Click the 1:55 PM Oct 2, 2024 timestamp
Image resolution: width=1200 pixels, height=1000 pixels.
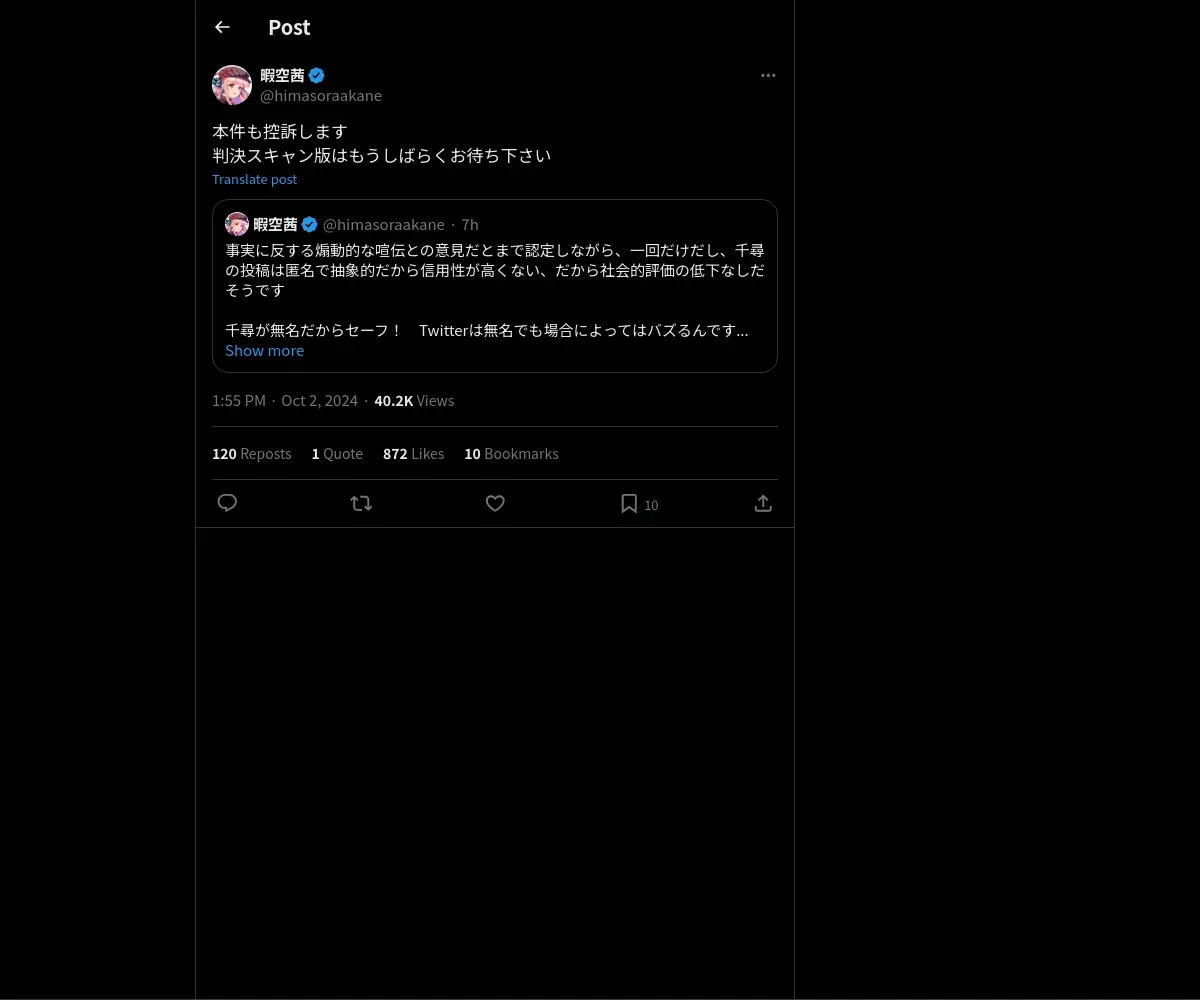coord(285,401)
